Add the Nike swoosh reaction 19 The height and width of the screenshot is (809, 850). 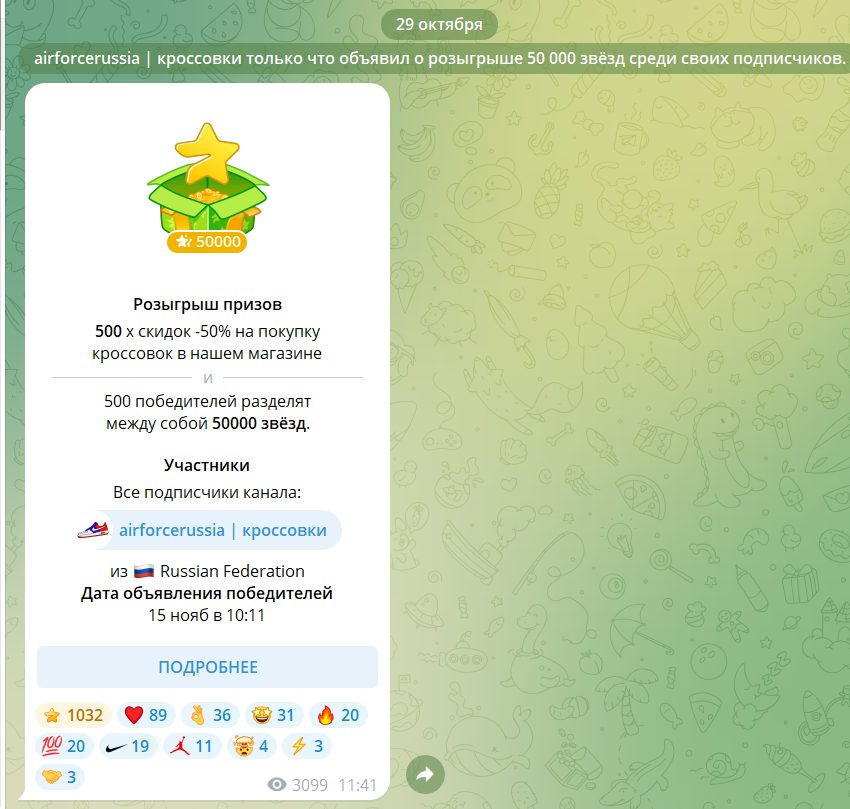point(128,746)
